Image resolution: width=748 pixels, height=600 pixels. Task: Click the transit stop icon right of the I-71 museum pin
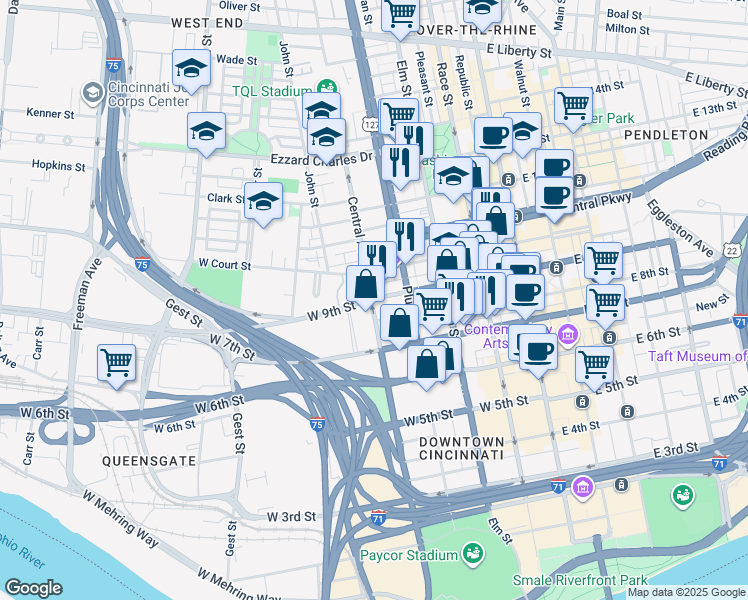click(x=621, y=485)
